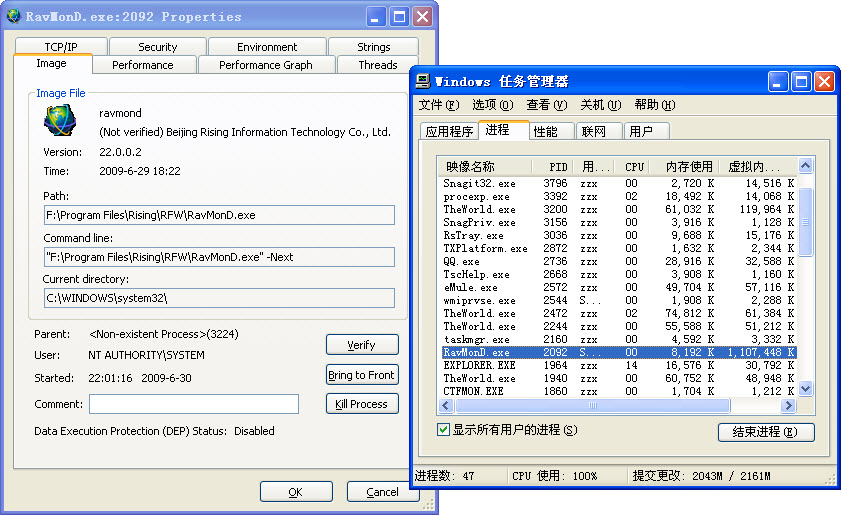This screenshot has height=515, width=841.
Task: Click the Current directory text field
Action: pyautogui.click(x=219, y=298)
